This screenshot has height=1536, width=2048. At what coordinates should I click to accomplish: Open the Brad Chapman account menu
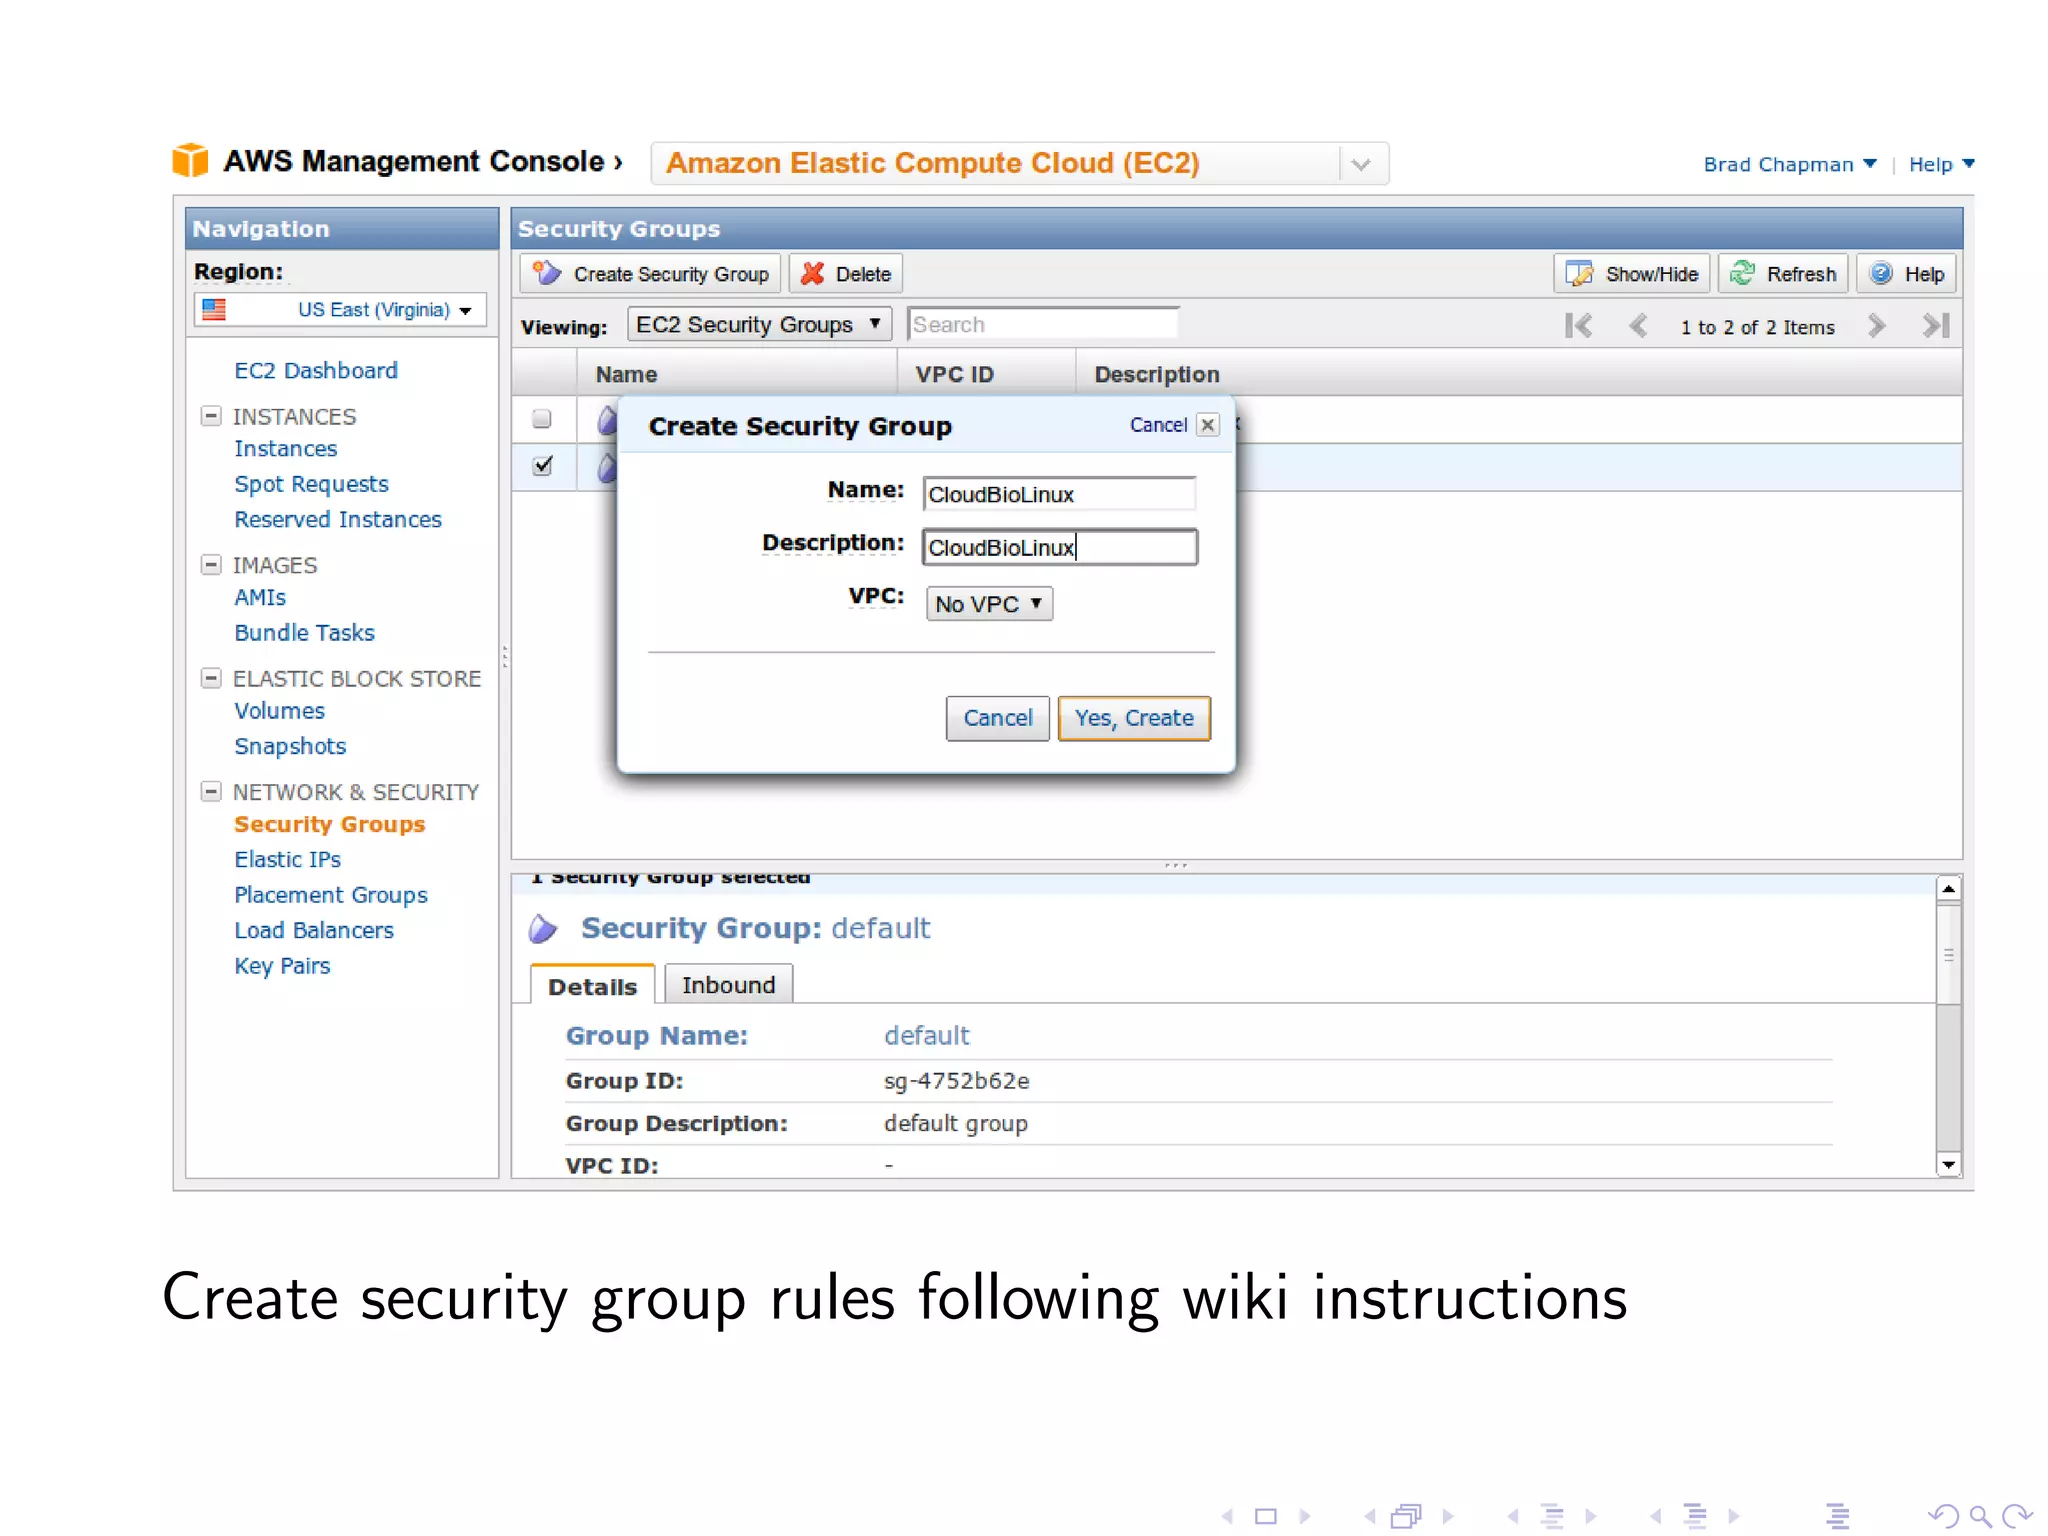click(1789, 164)
